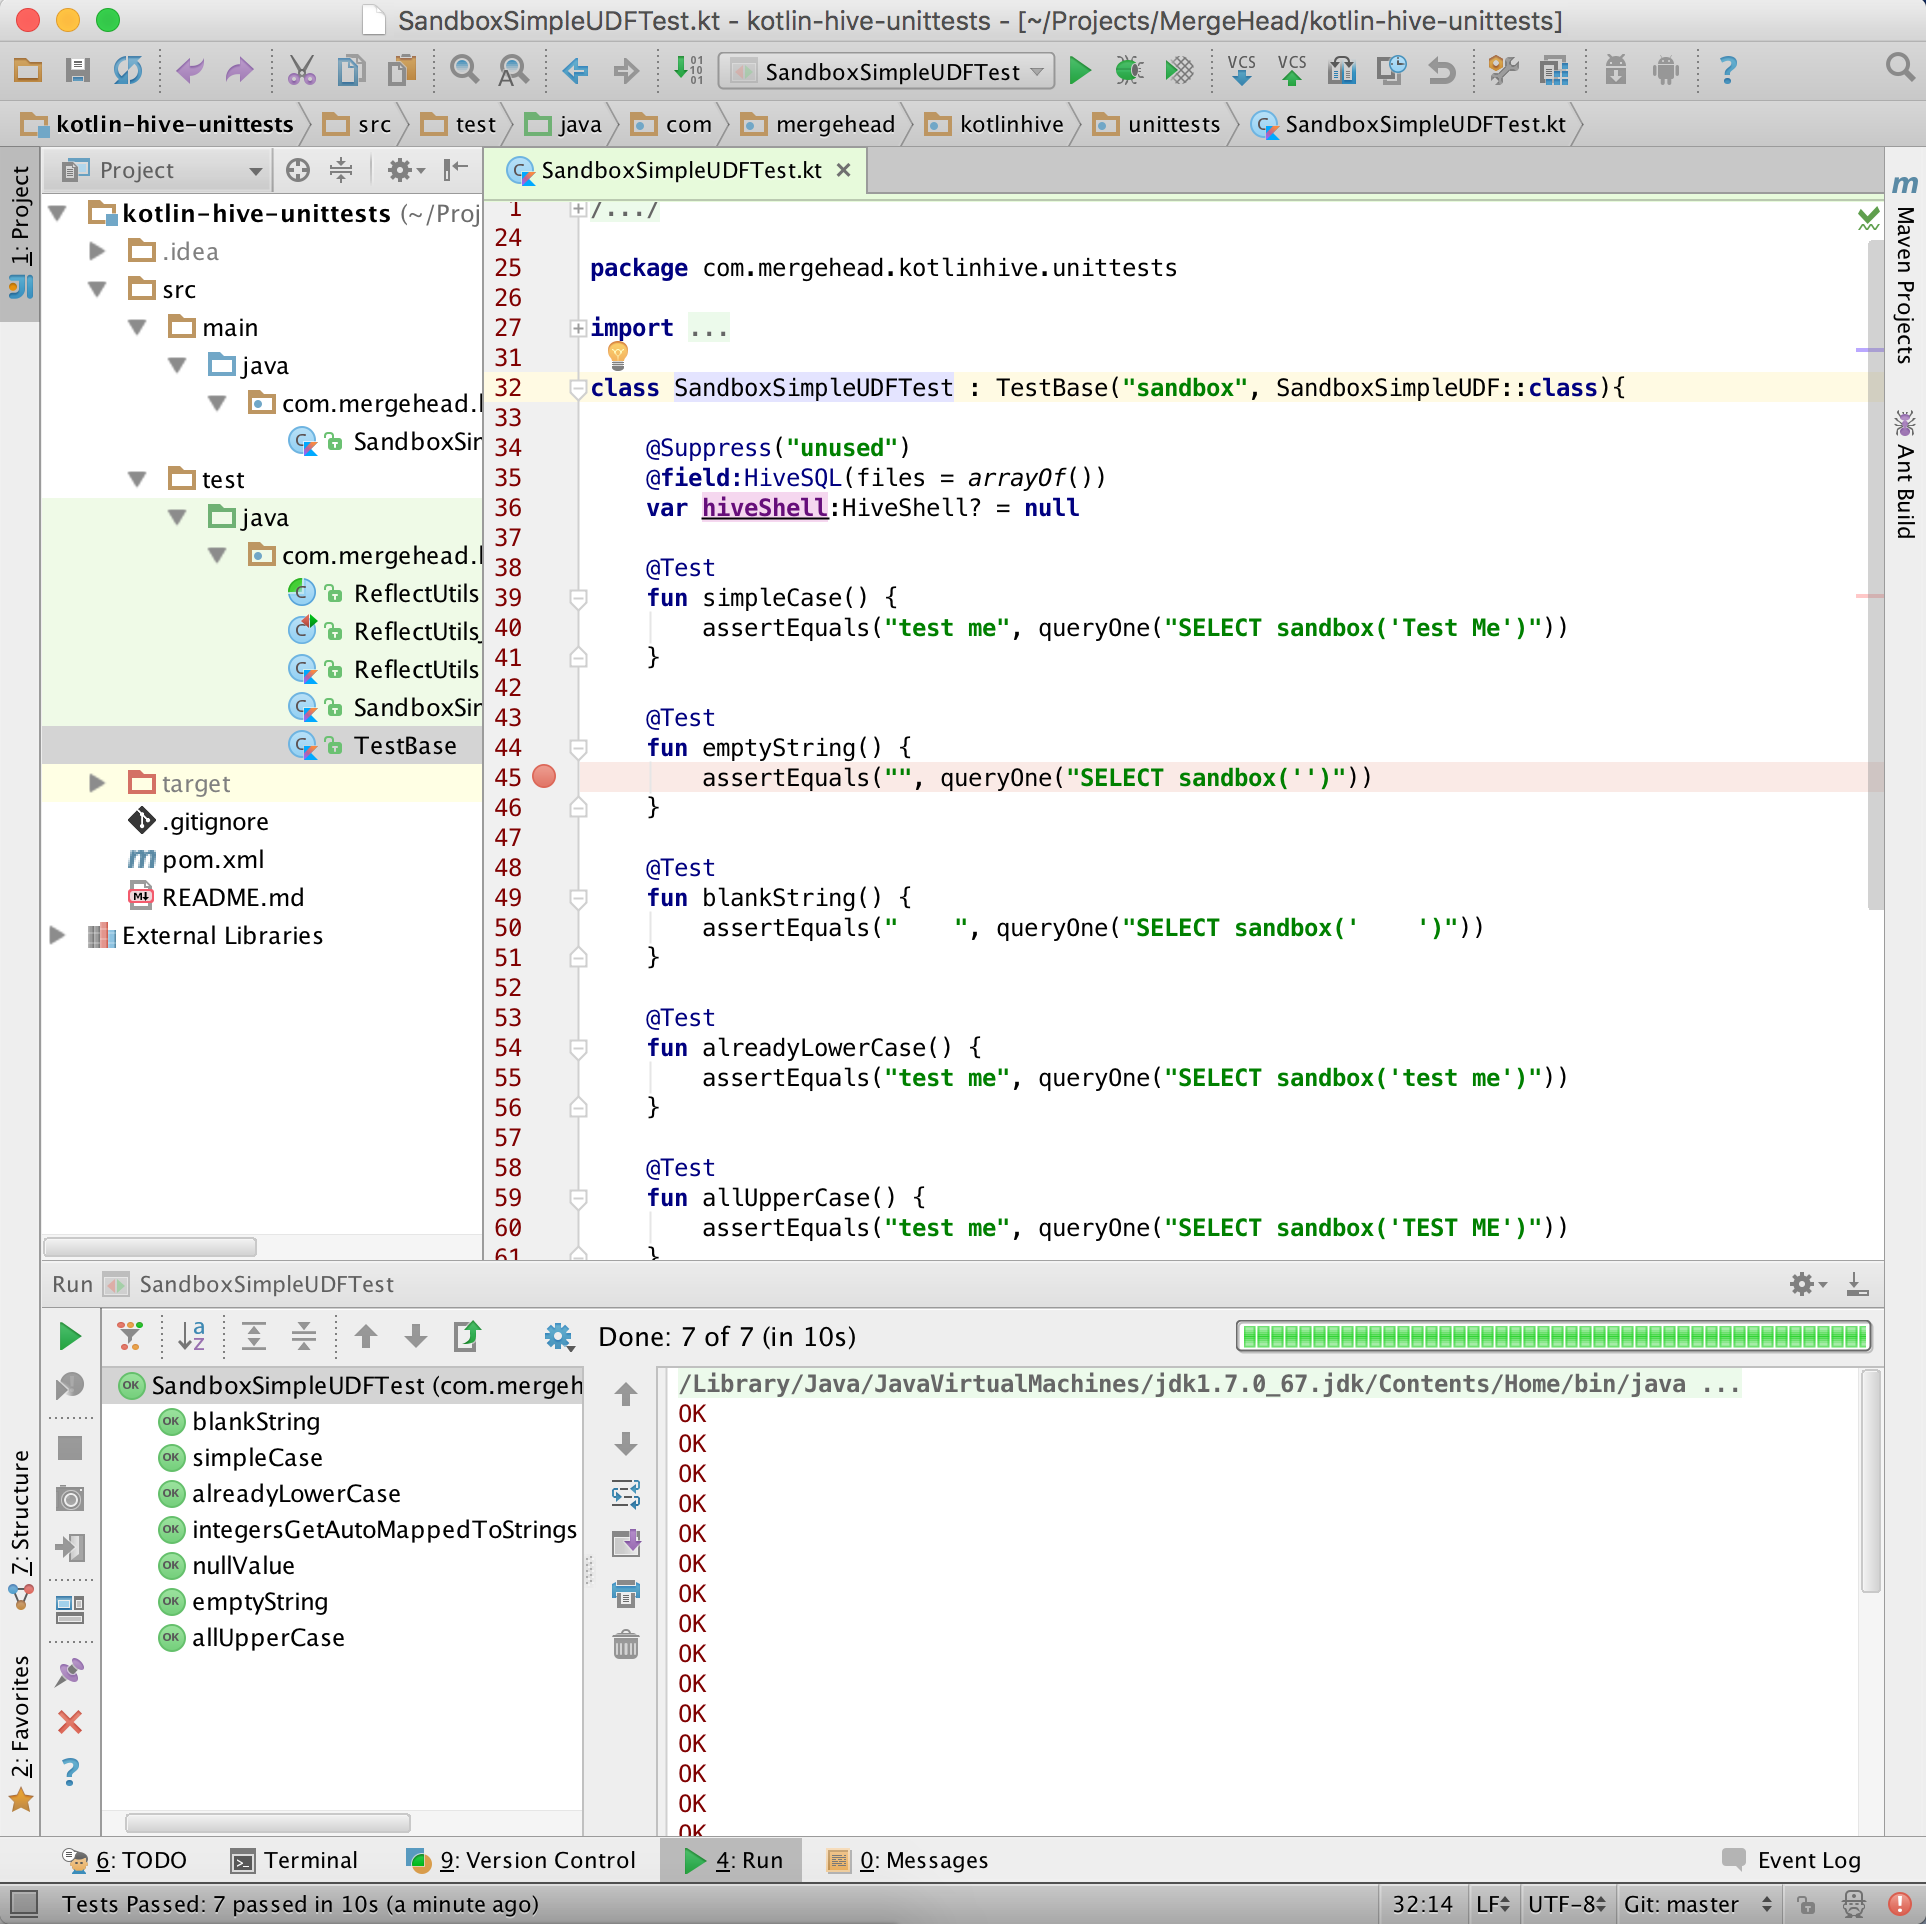Click the VCS Commit Changes icon

point(1291,71)
